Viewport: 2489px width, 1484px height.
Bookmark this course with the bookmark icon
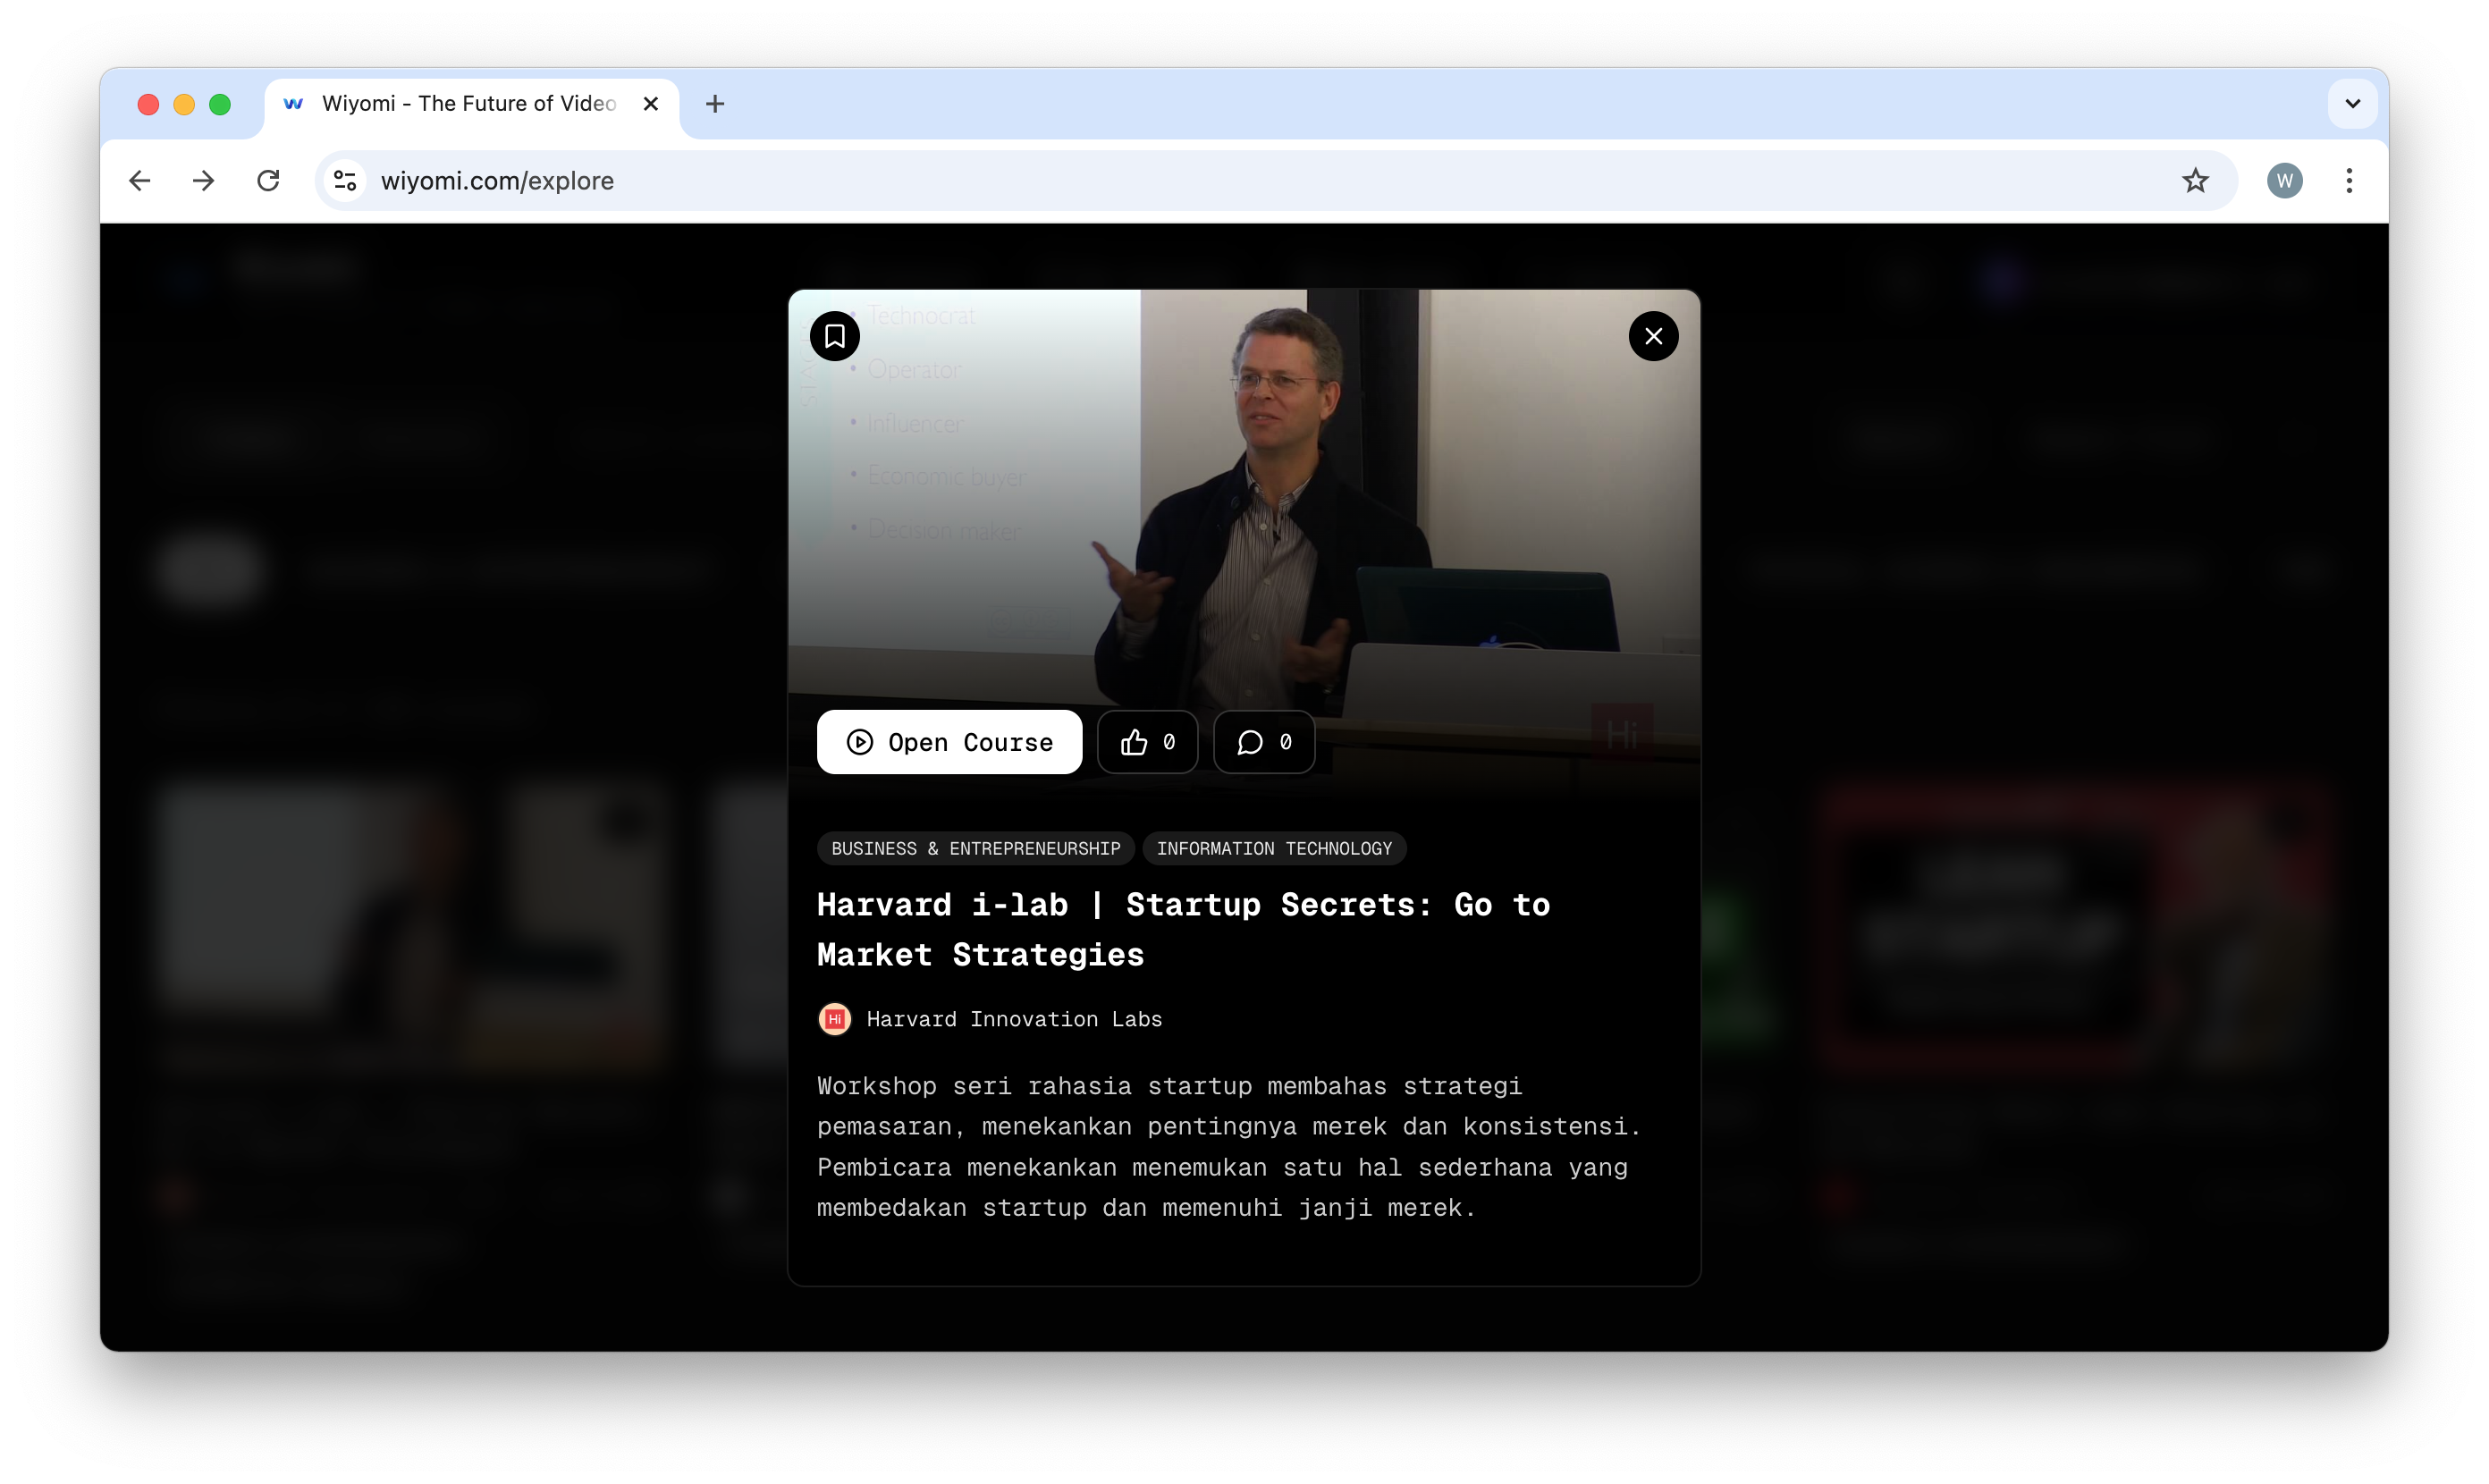(x=834, y=336)
